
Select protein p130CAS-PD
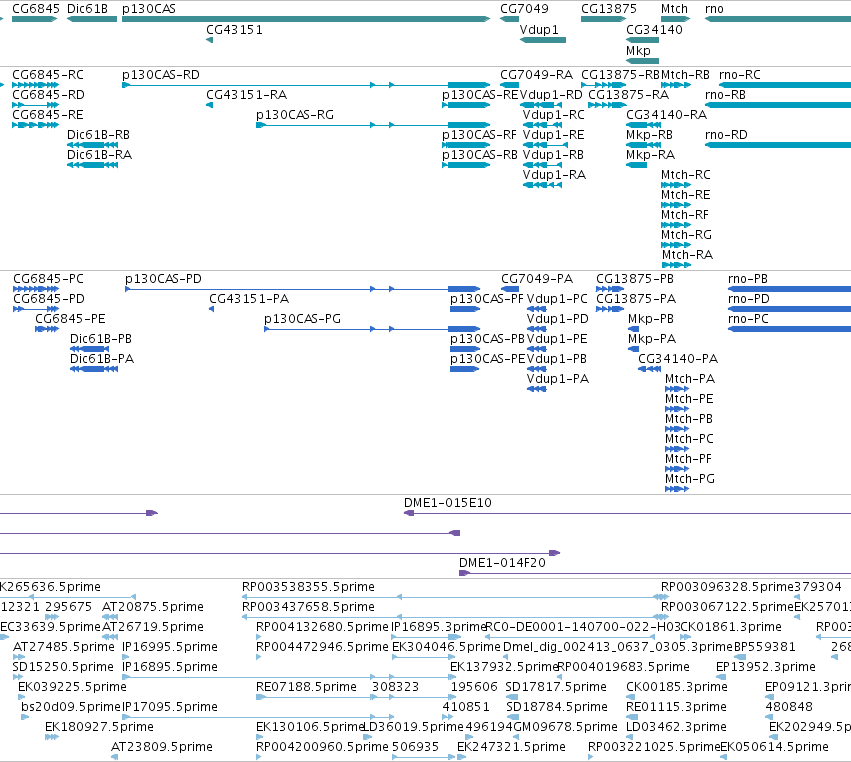pyautogui.click(x=163, y=279)
